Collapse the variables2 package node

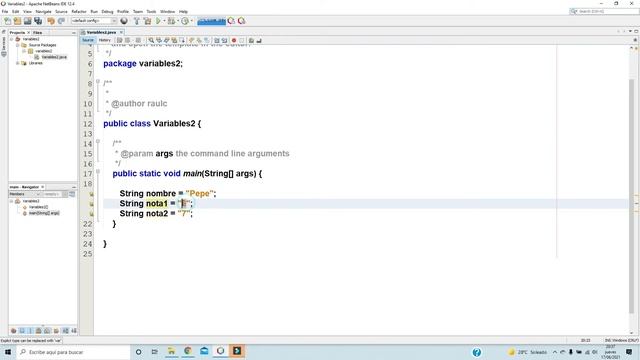24,51
